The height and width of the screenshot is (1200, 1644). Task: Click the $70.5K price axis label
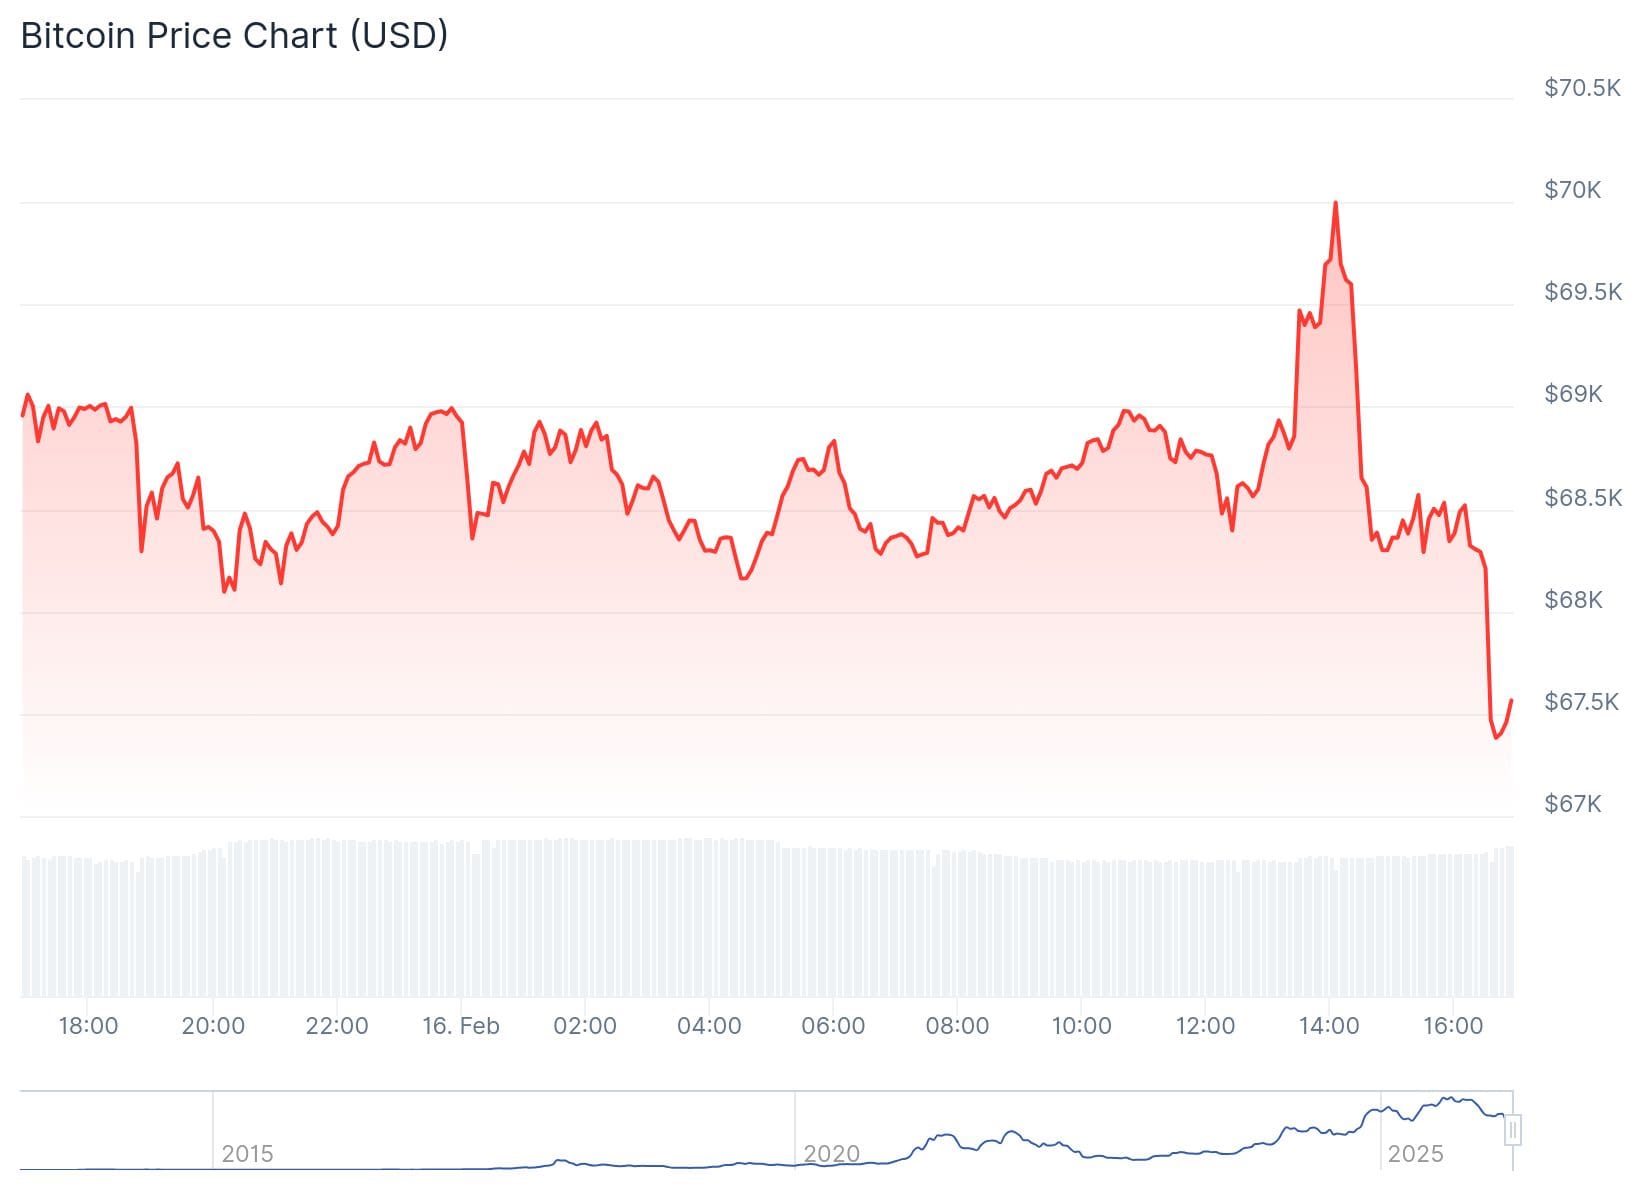click(1582, 88)
